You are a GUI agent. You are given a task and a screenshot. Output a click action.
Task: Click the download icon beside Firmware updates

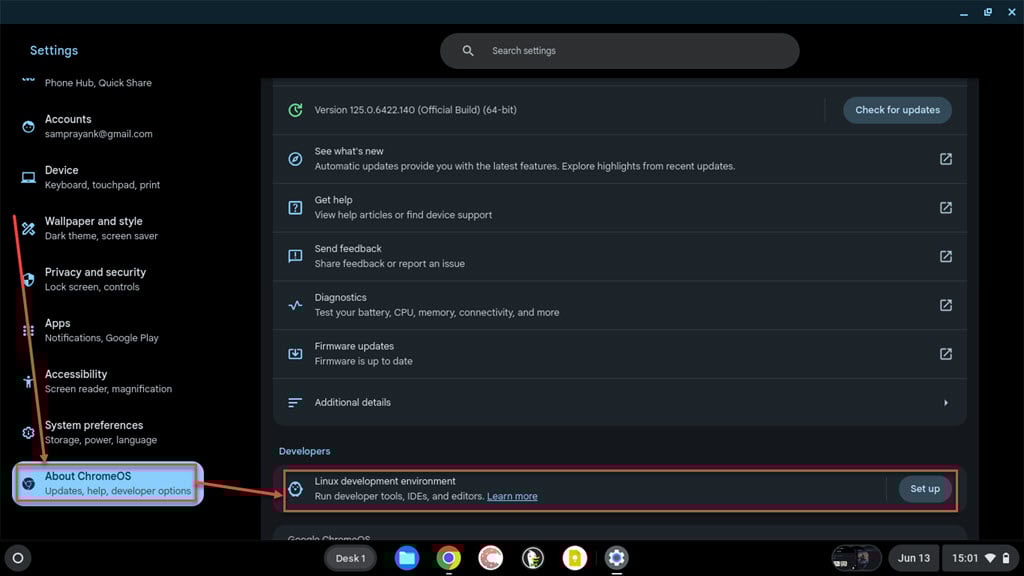click(295, 354)
